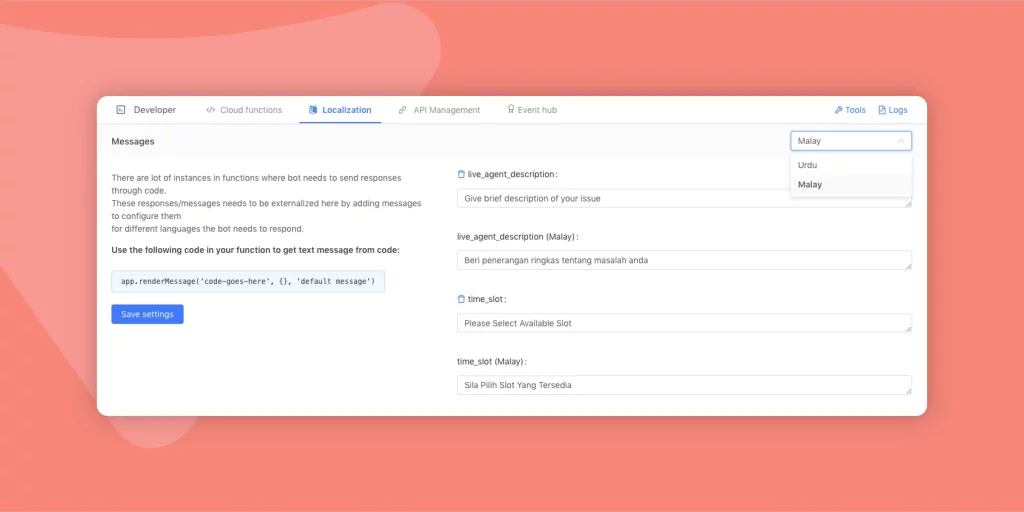
Task: Open the Cloud functions tab
Action: (x=244, y=110)
